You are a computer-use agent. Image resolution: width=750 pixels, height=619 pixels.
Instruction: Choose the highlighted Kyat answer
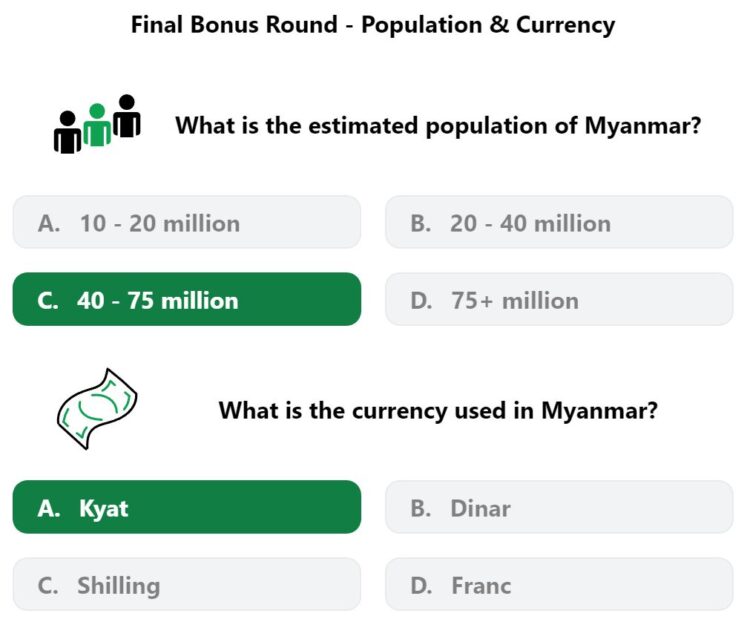coord(187,507)
